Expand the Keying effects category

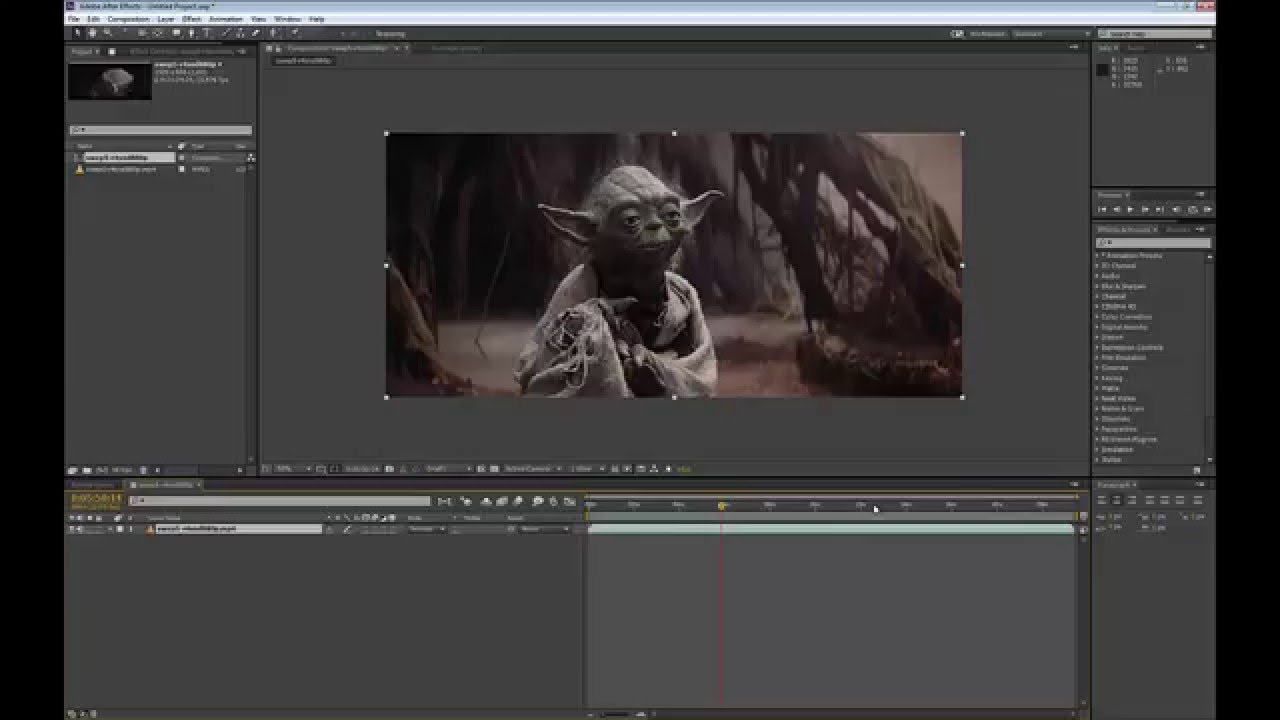[x=1097, y=378]
